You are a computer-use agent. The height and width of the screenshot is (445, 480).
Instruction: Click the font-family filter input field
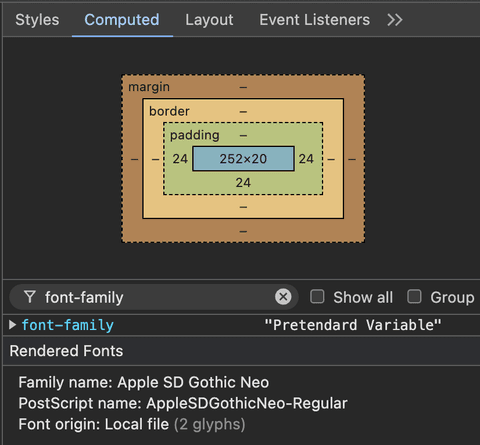(x=157, y=297)
